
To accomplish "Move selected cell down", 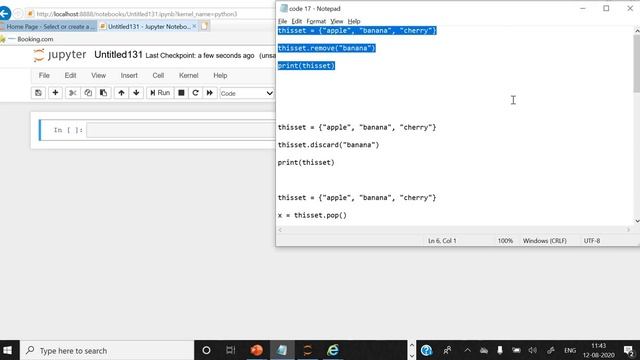I will (x=136, y=93).
